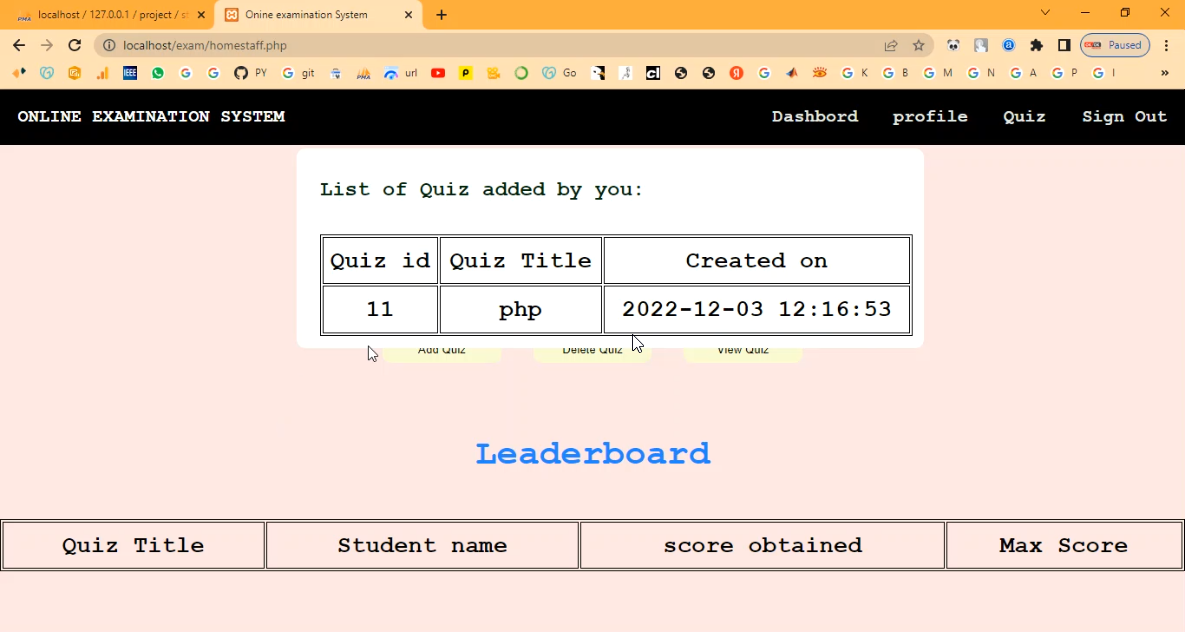The image size is (1185, 632).
Task: Open the Chrome three-dot menu
Action: (1166, 45)
